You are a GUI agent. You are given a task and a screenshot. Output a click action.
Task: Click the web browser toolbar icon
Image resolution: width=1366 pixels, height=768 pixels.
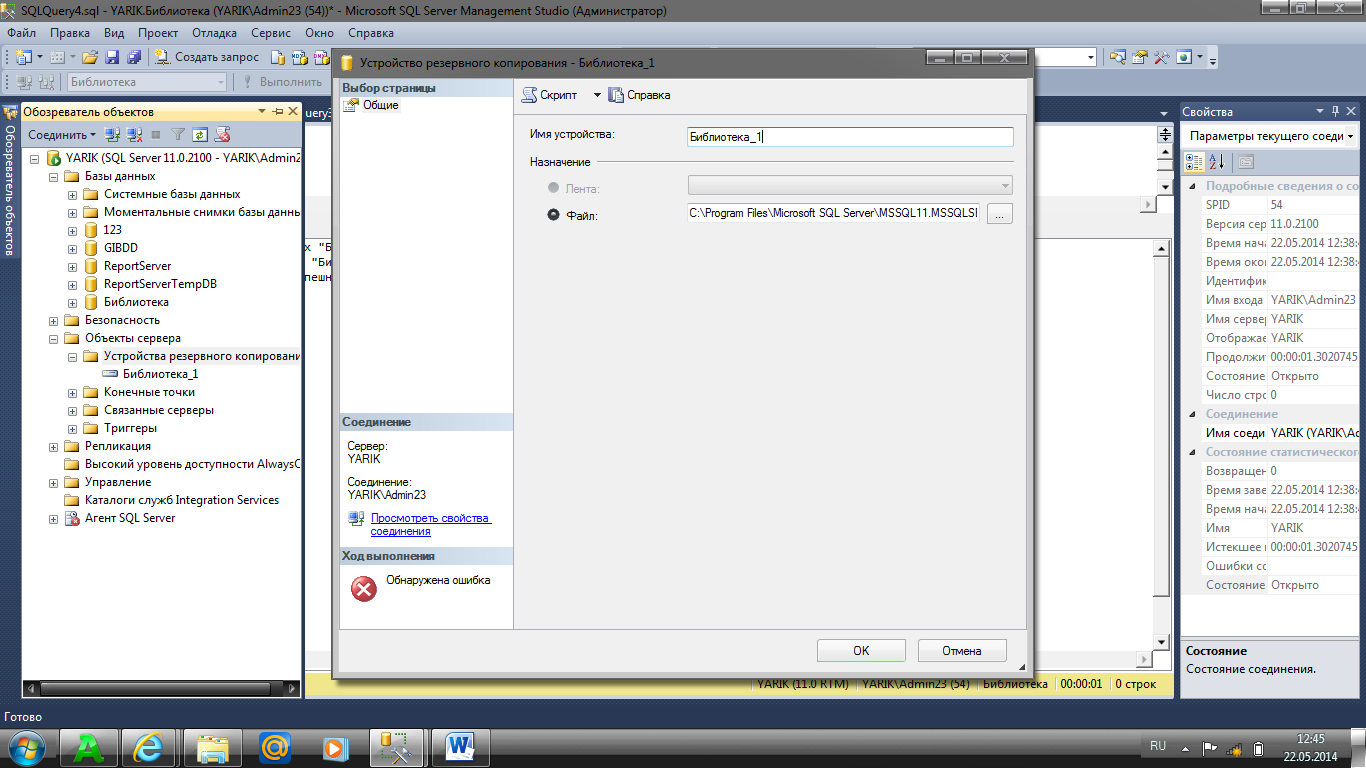point(1184,57)
